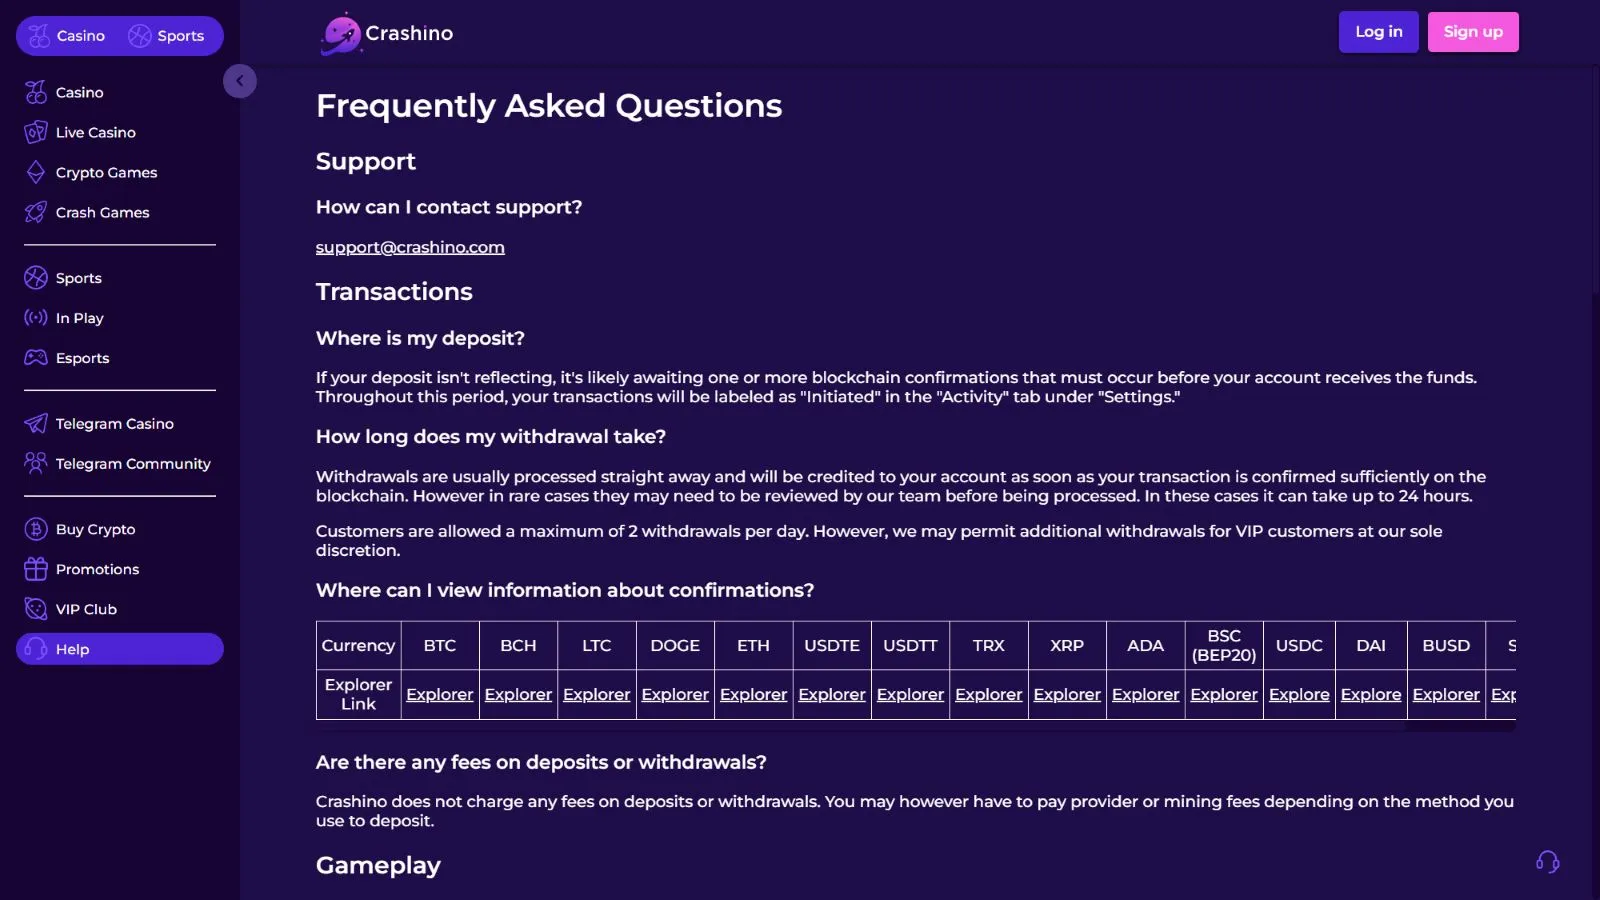
Task: Collapse the sidebar with the chevron button
Action: click(240, 81)
